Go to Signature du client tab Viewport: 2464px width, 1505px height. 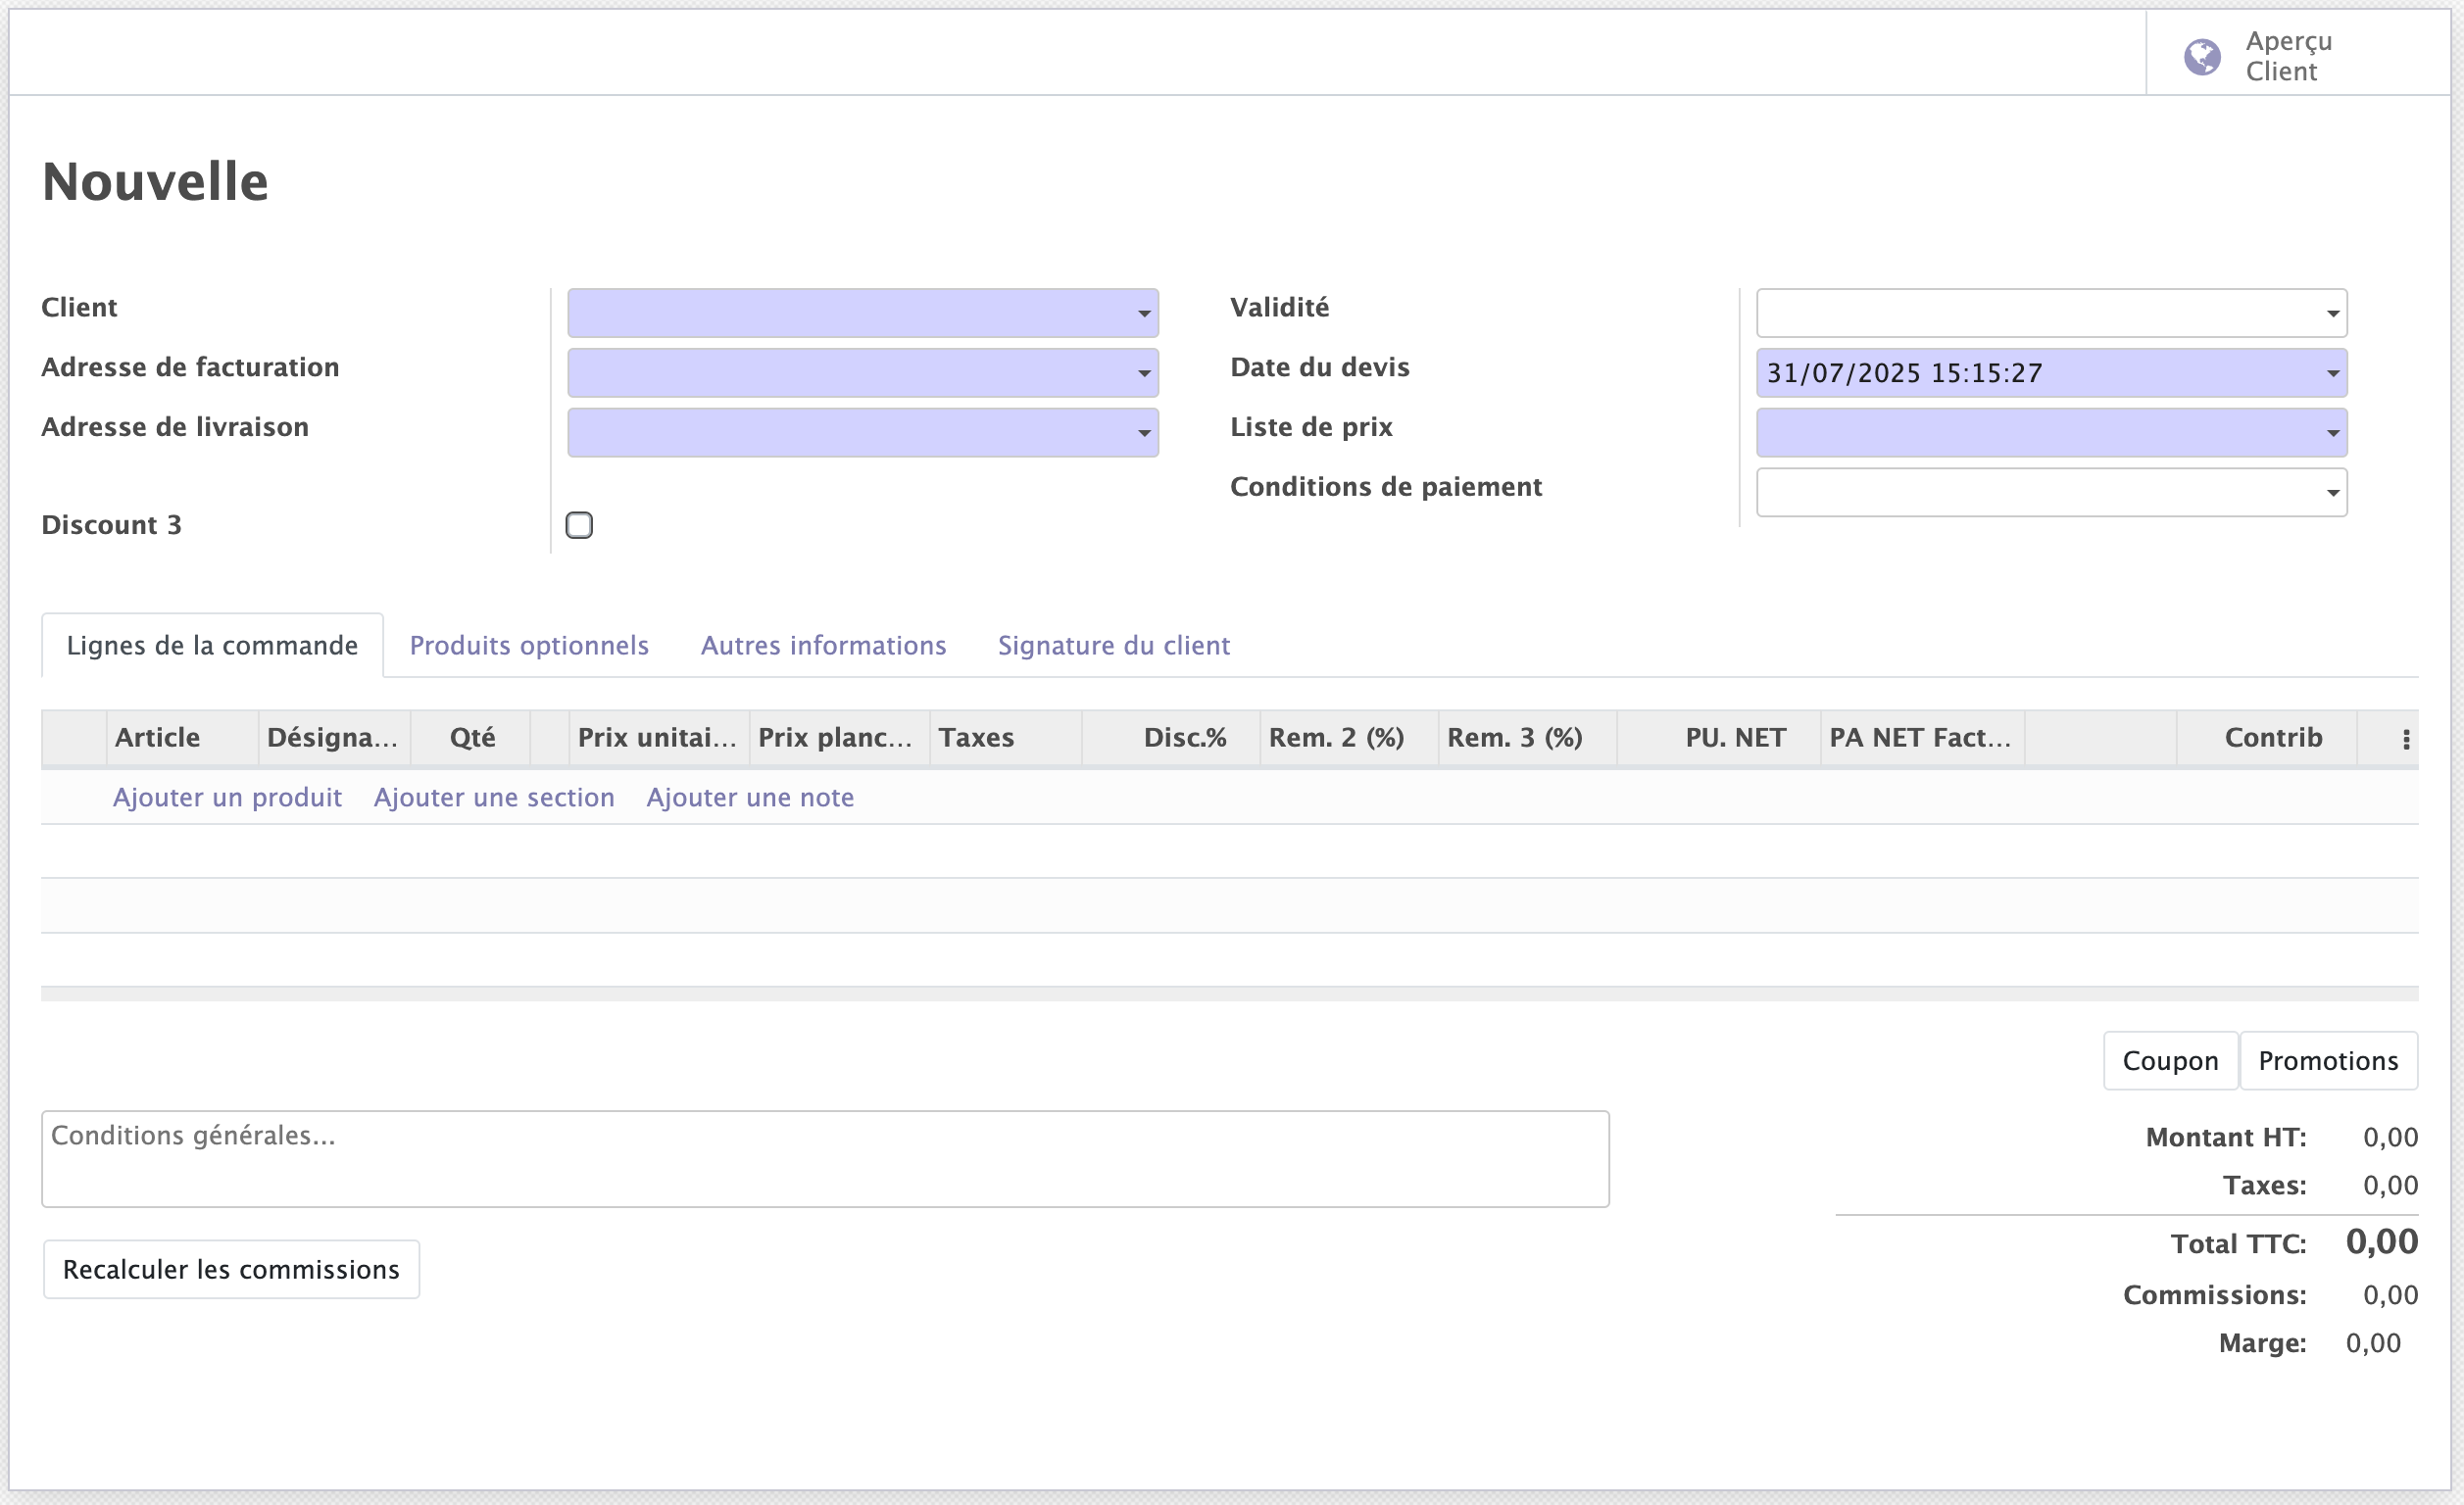coord(1113,646)
